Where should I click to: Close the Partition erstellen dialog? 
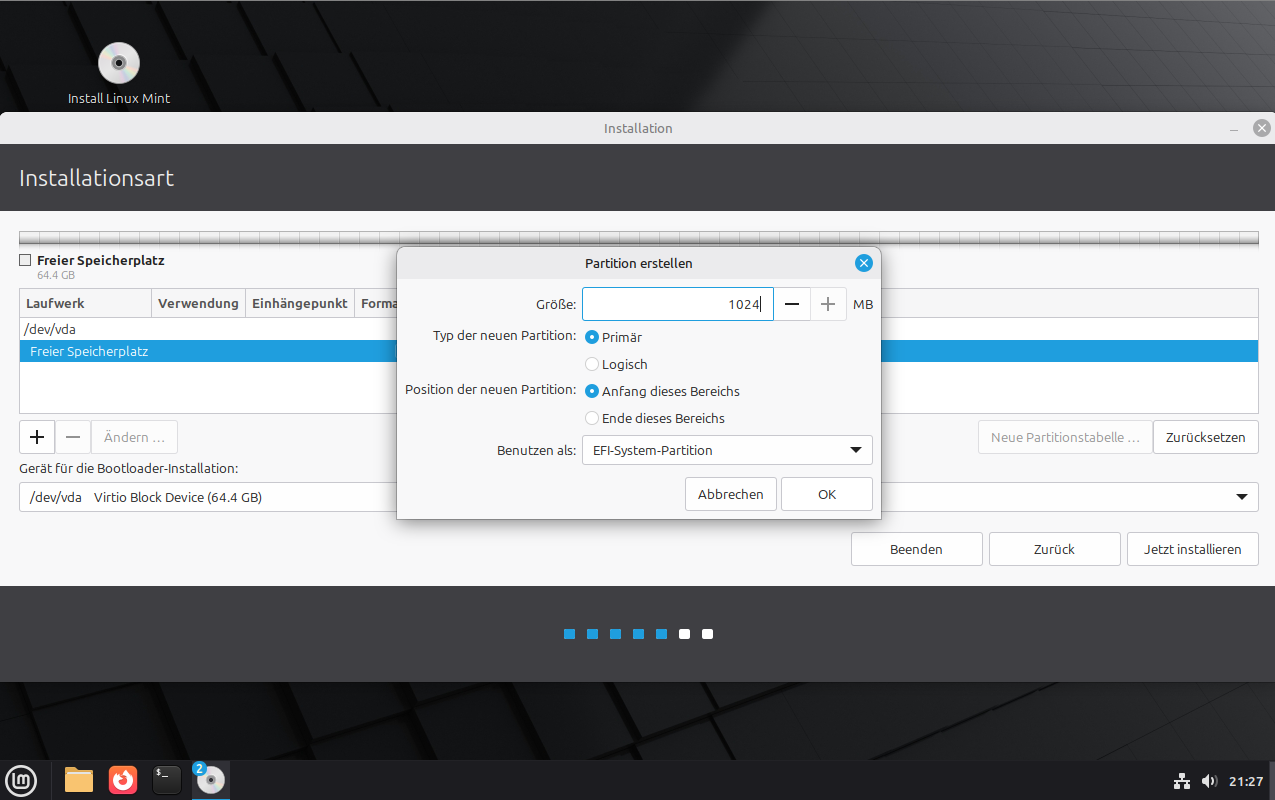point(864,263)
